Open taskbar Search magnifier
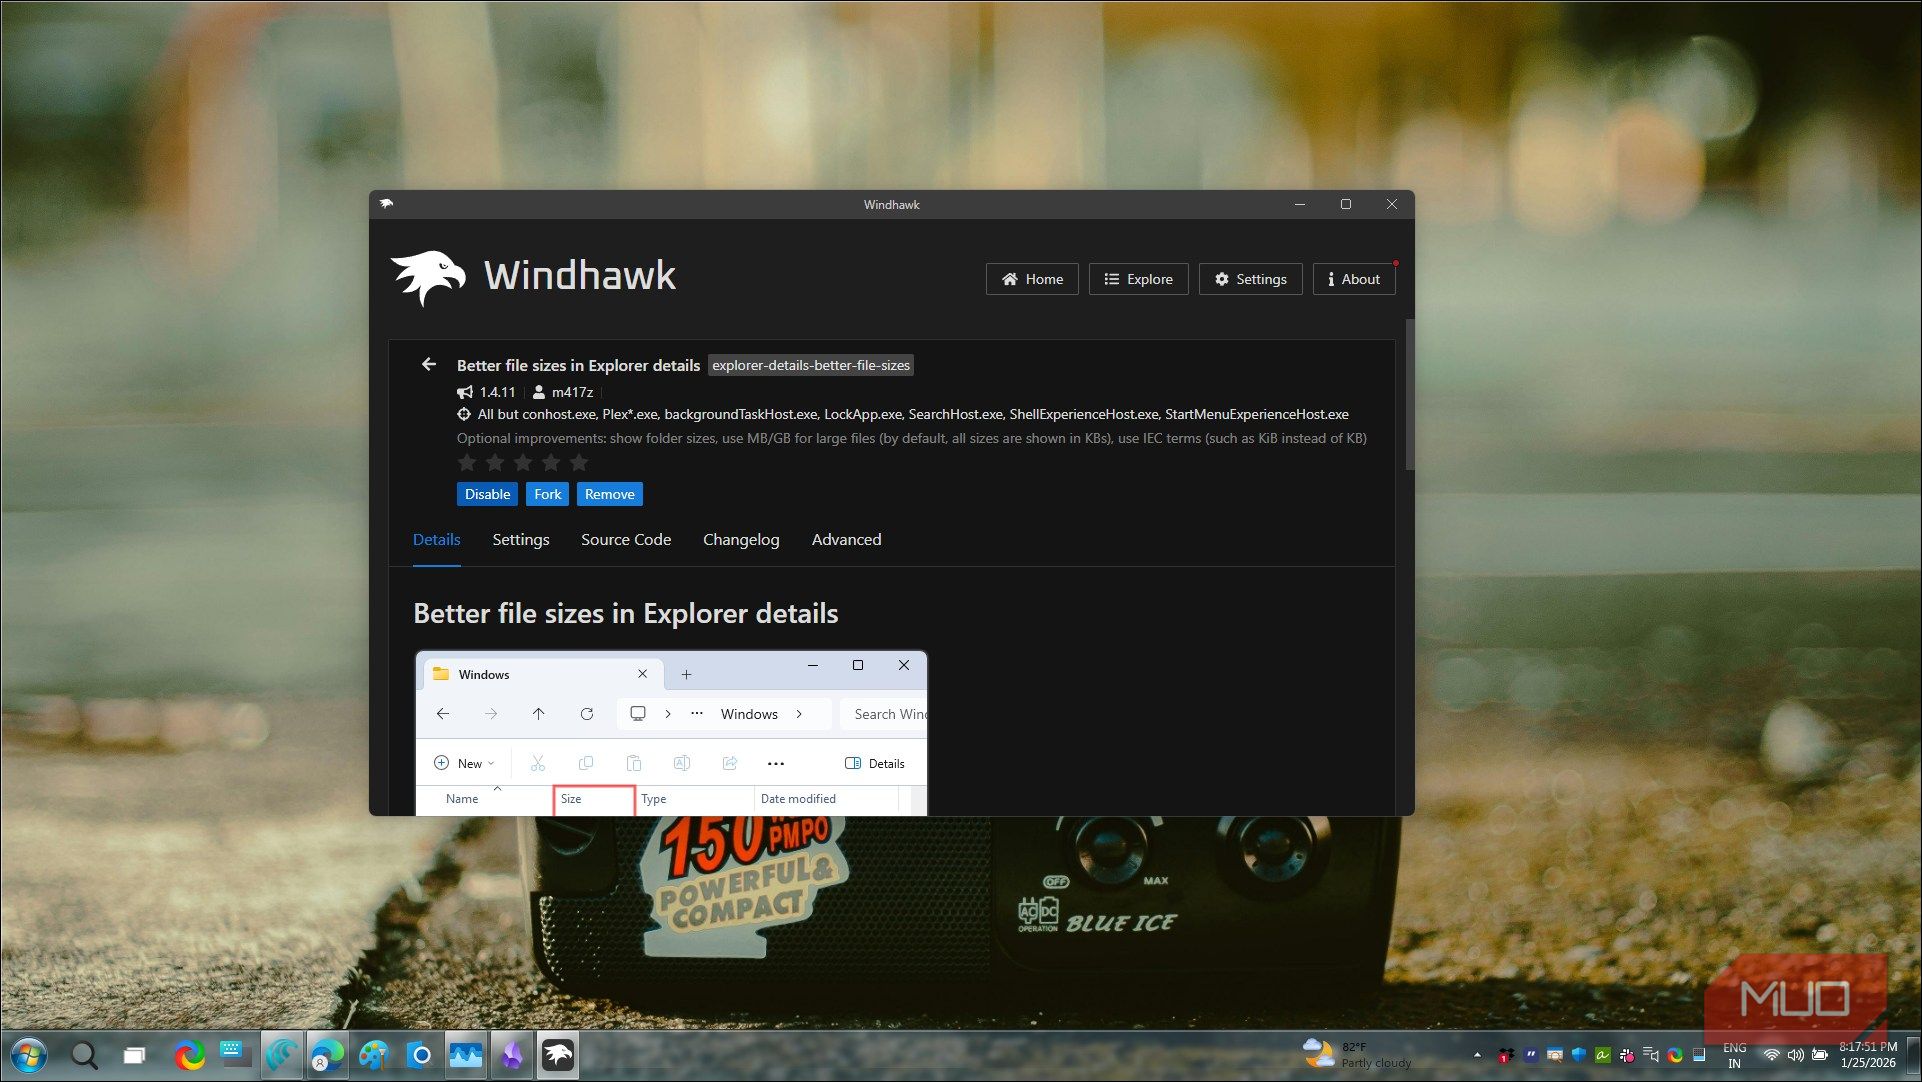 click(84, 1056)
